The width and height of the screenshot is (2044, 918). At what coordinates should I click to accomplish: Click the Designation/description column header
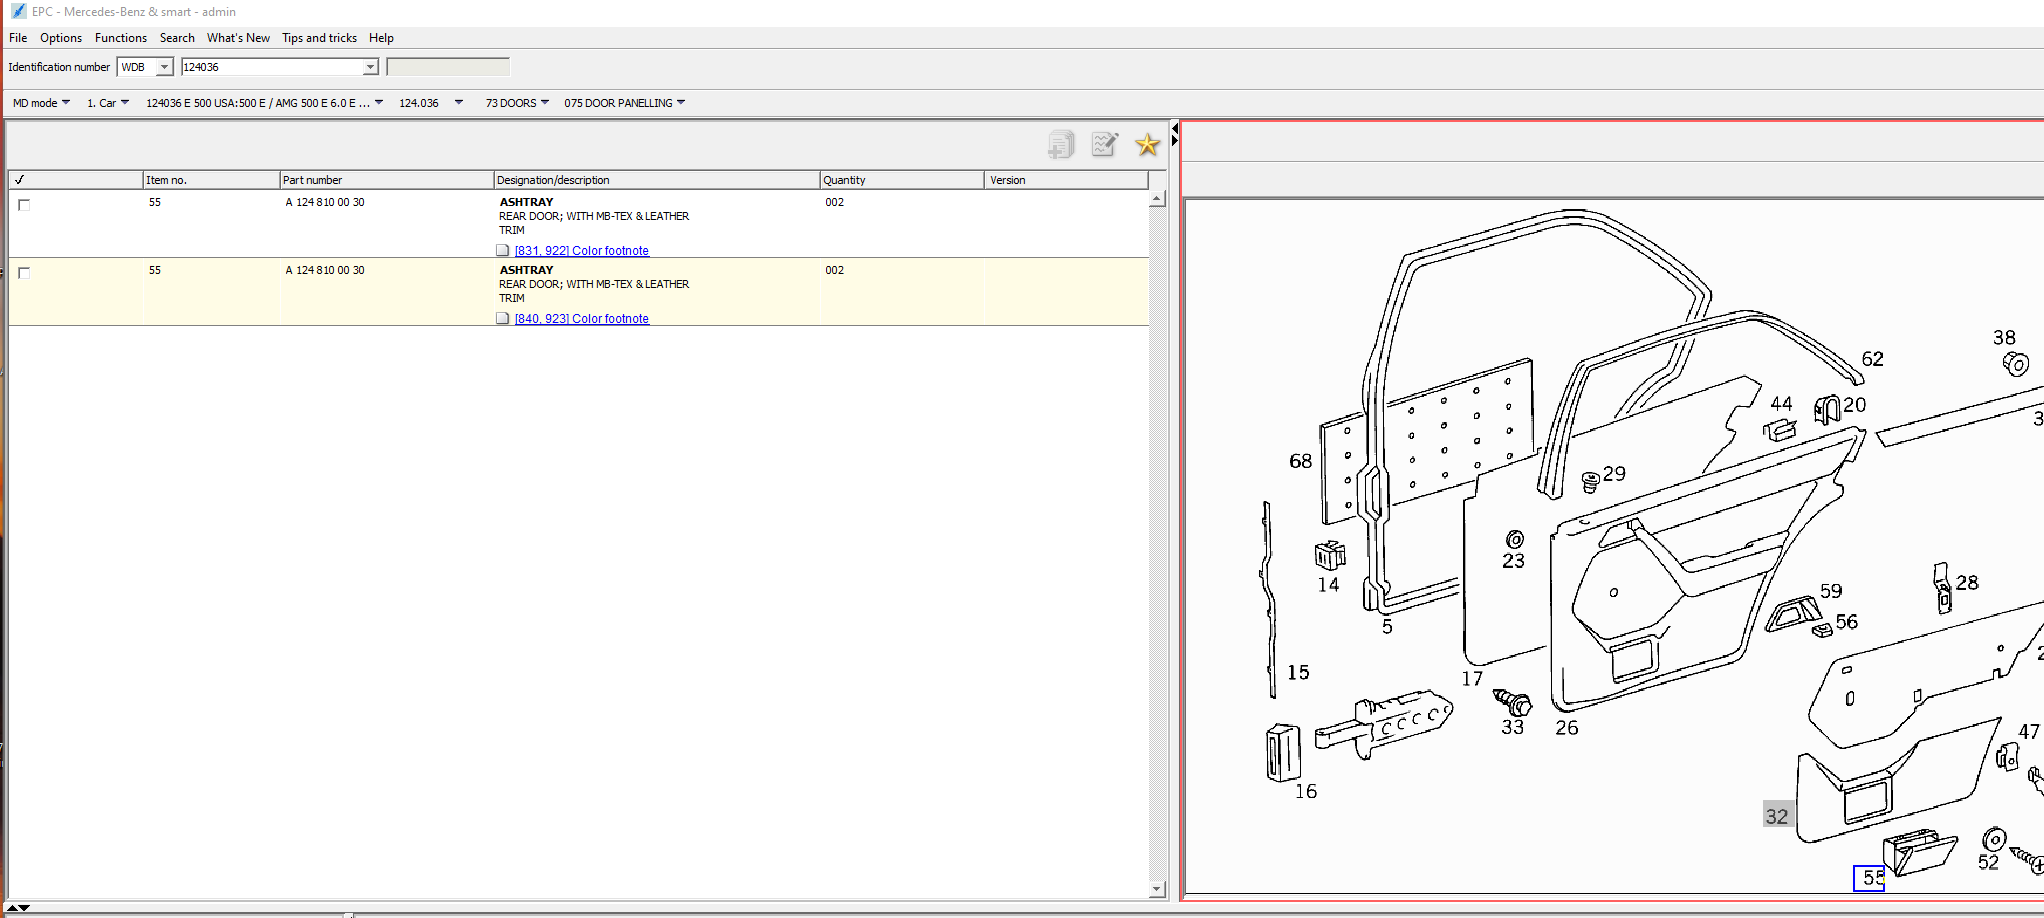(657, 180)
